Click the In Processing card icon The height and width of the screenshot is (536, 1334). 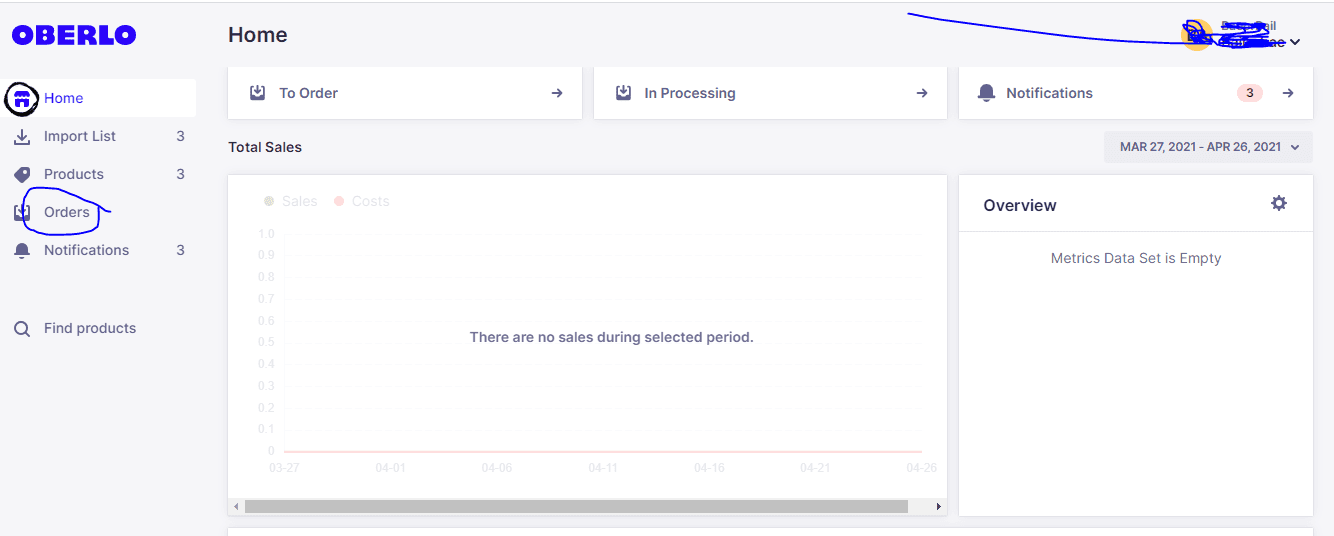coord(623,92)
